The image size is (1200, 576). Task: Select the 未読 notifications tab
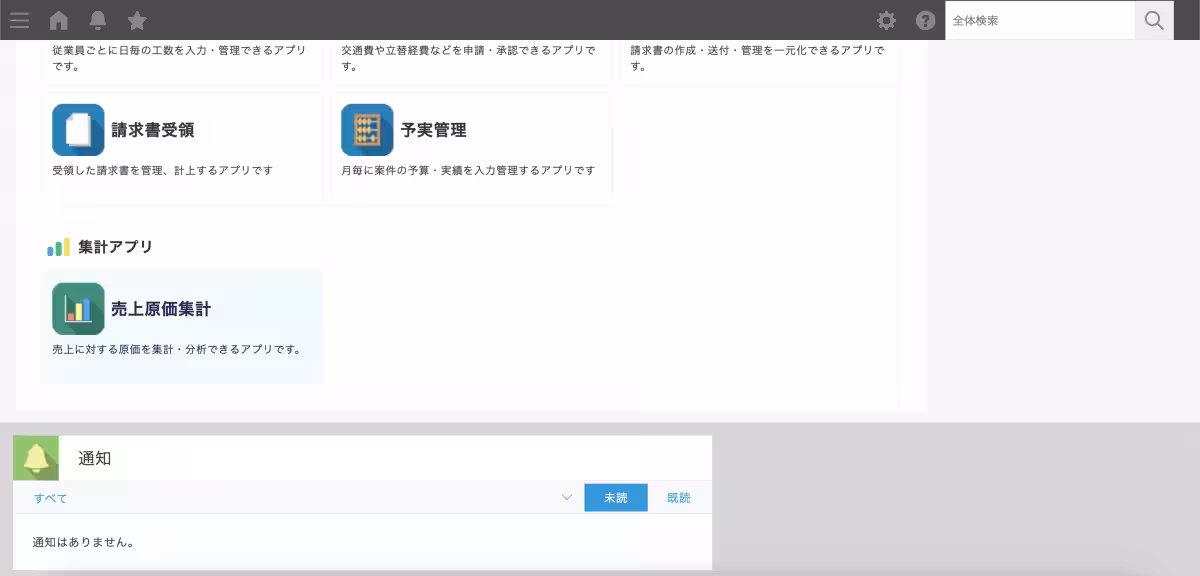click(616, 497)
